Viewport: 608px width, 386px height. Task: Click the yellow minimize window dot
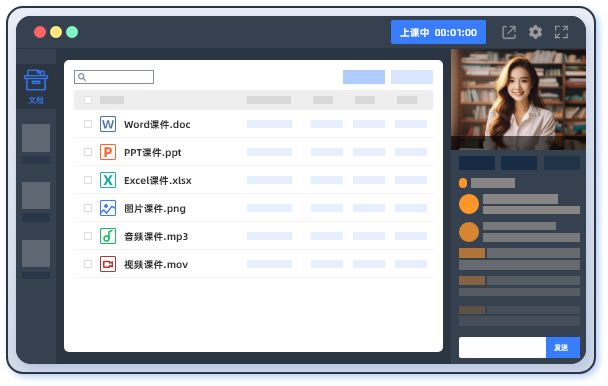click(x=56, y=32)
